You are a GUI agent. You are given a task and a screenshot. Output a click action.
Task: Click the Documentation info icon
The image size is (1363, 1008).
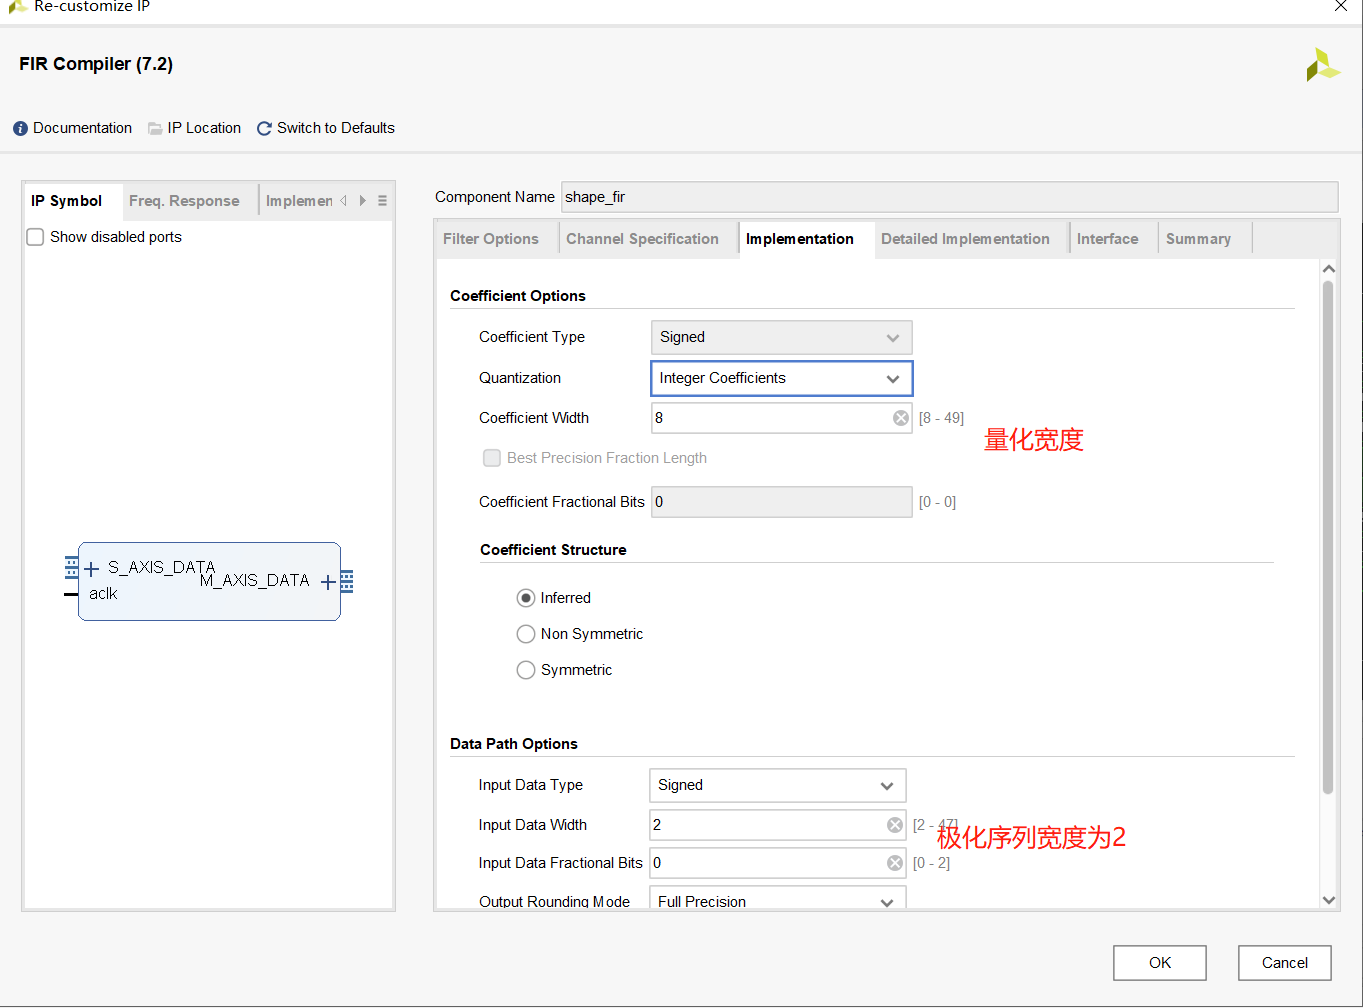coord(20,129)
